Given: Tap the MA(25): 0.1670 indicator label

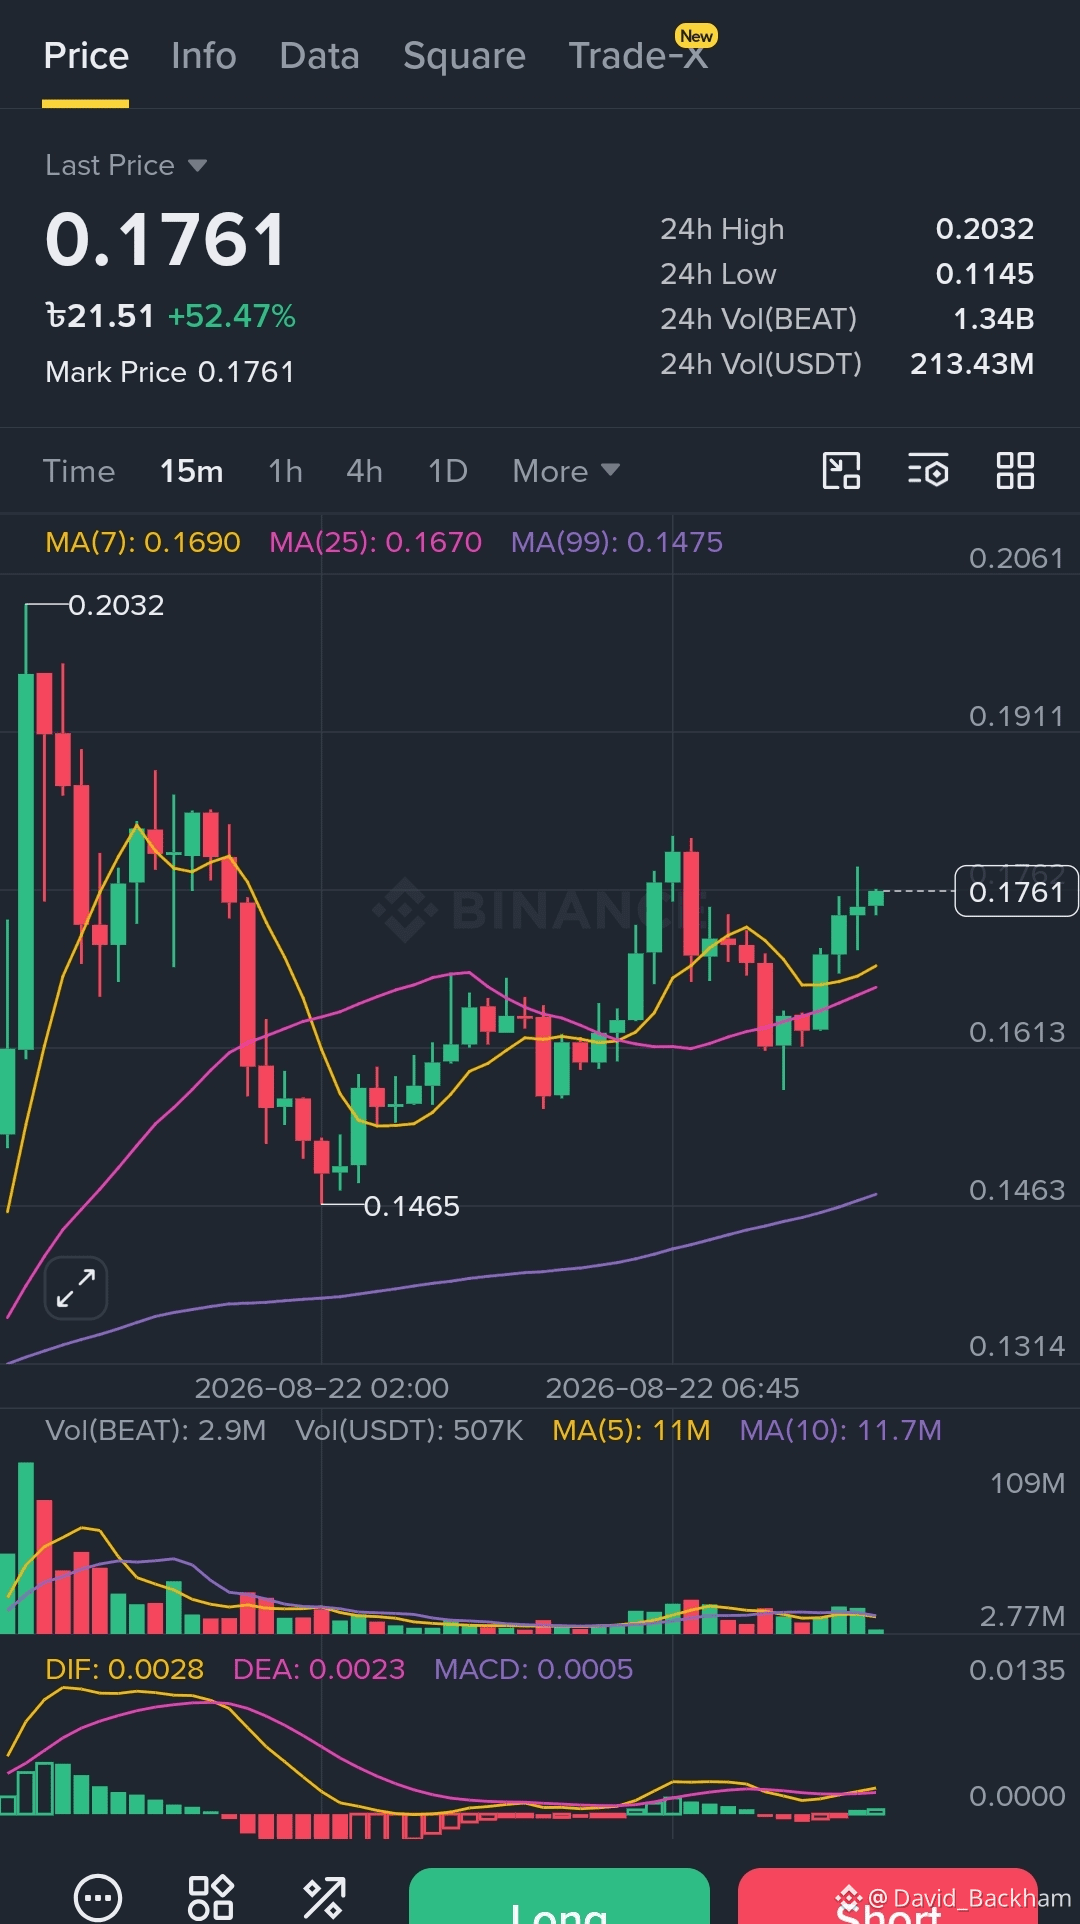Looking at the screenshot, I should point(376,542).
